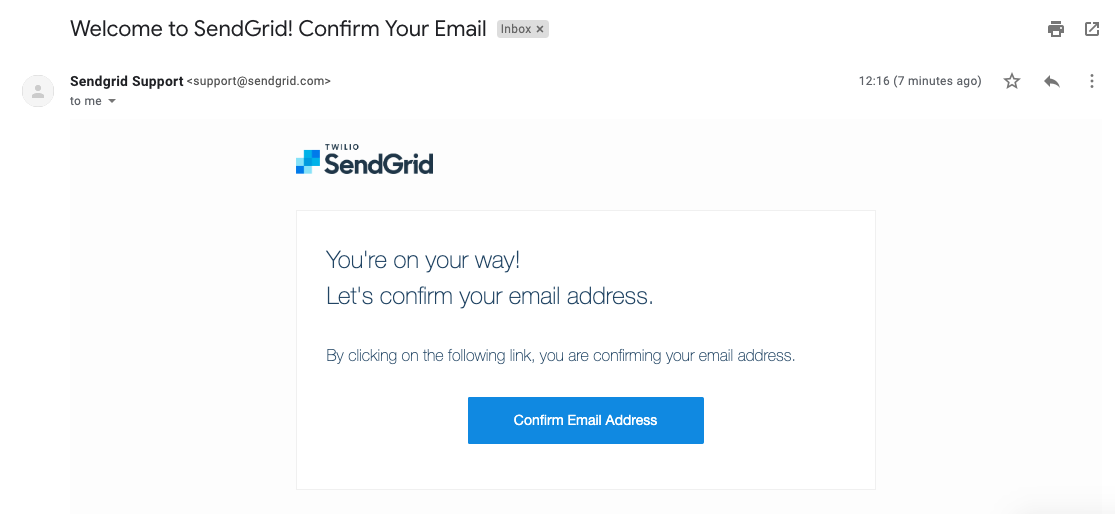Open email in new window icon
Image resolution: width=1115 pixels, height=514 pixels.
[x=1092, y=29]
